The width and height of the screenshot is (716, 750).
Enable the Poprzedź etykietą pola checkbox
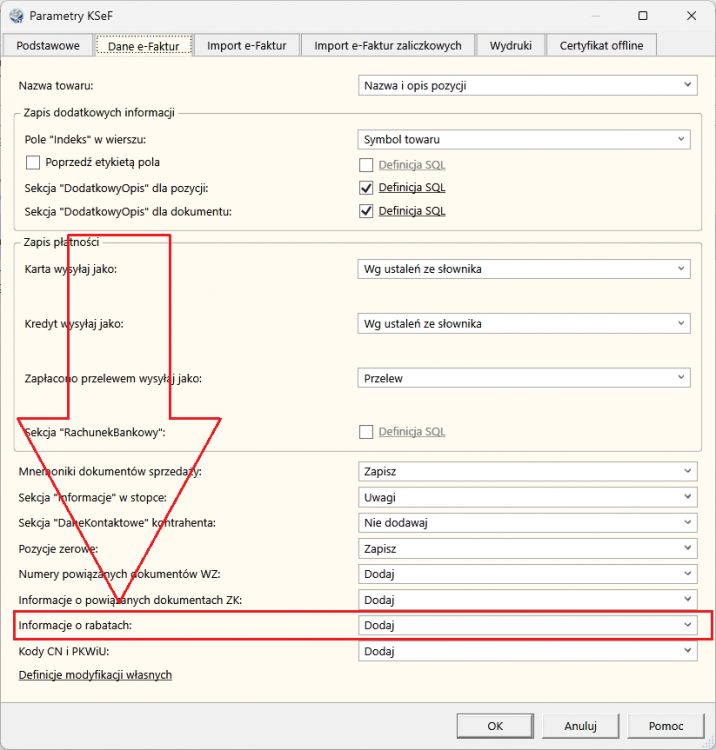tap(33, 163)
